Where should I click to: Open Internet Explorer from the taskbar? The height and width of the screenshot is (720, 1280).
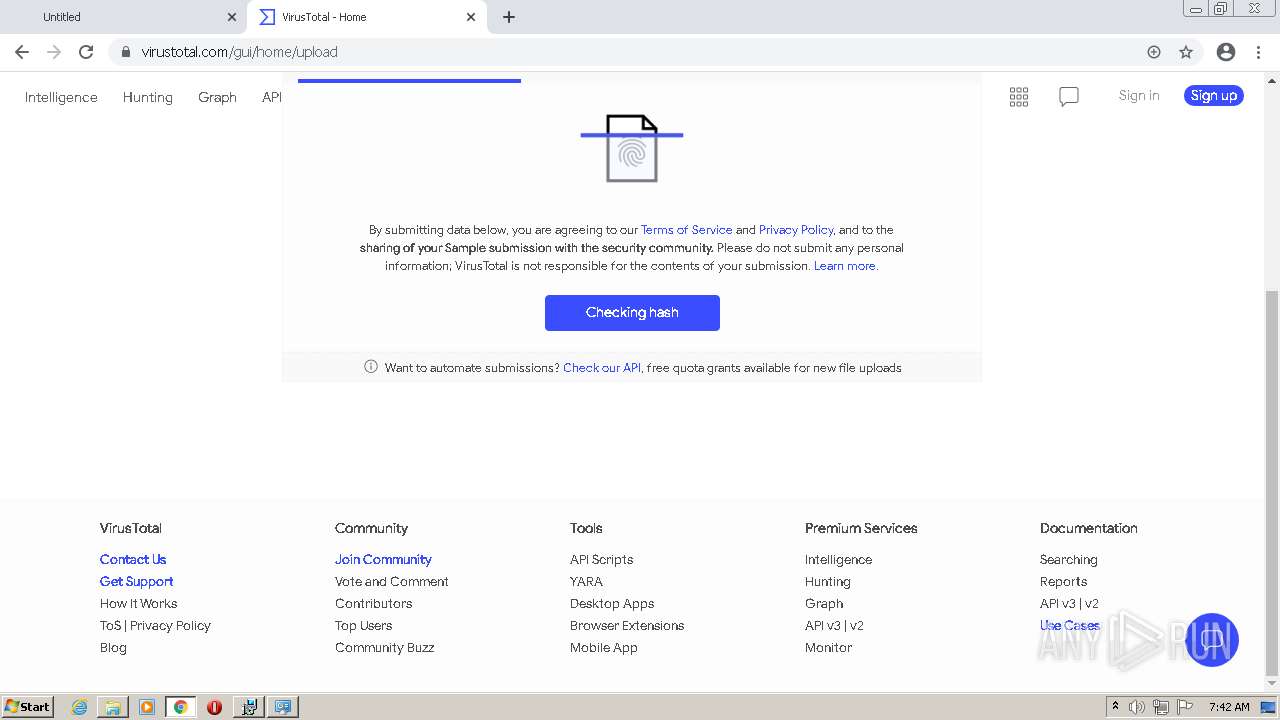[x=79, y=707]
